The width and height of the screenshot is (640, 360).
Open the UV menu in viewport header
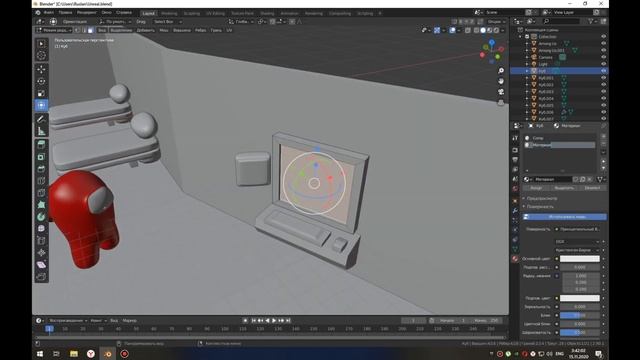click(229, 30)
